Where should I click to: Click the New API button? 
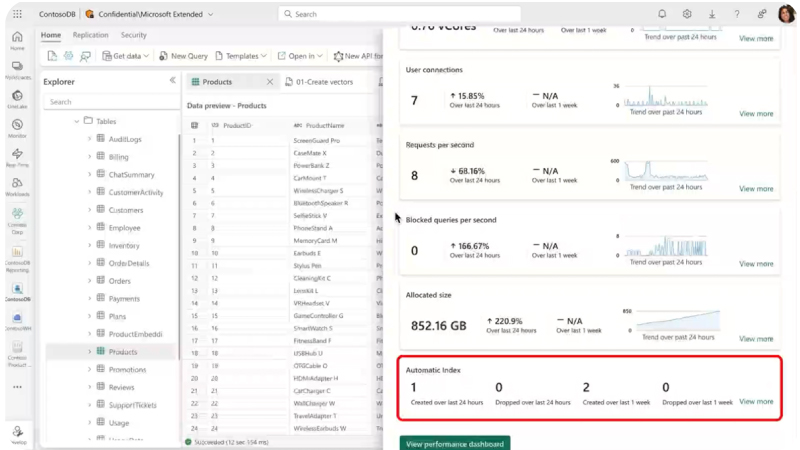pyautogui.click(x=358, y=56)
